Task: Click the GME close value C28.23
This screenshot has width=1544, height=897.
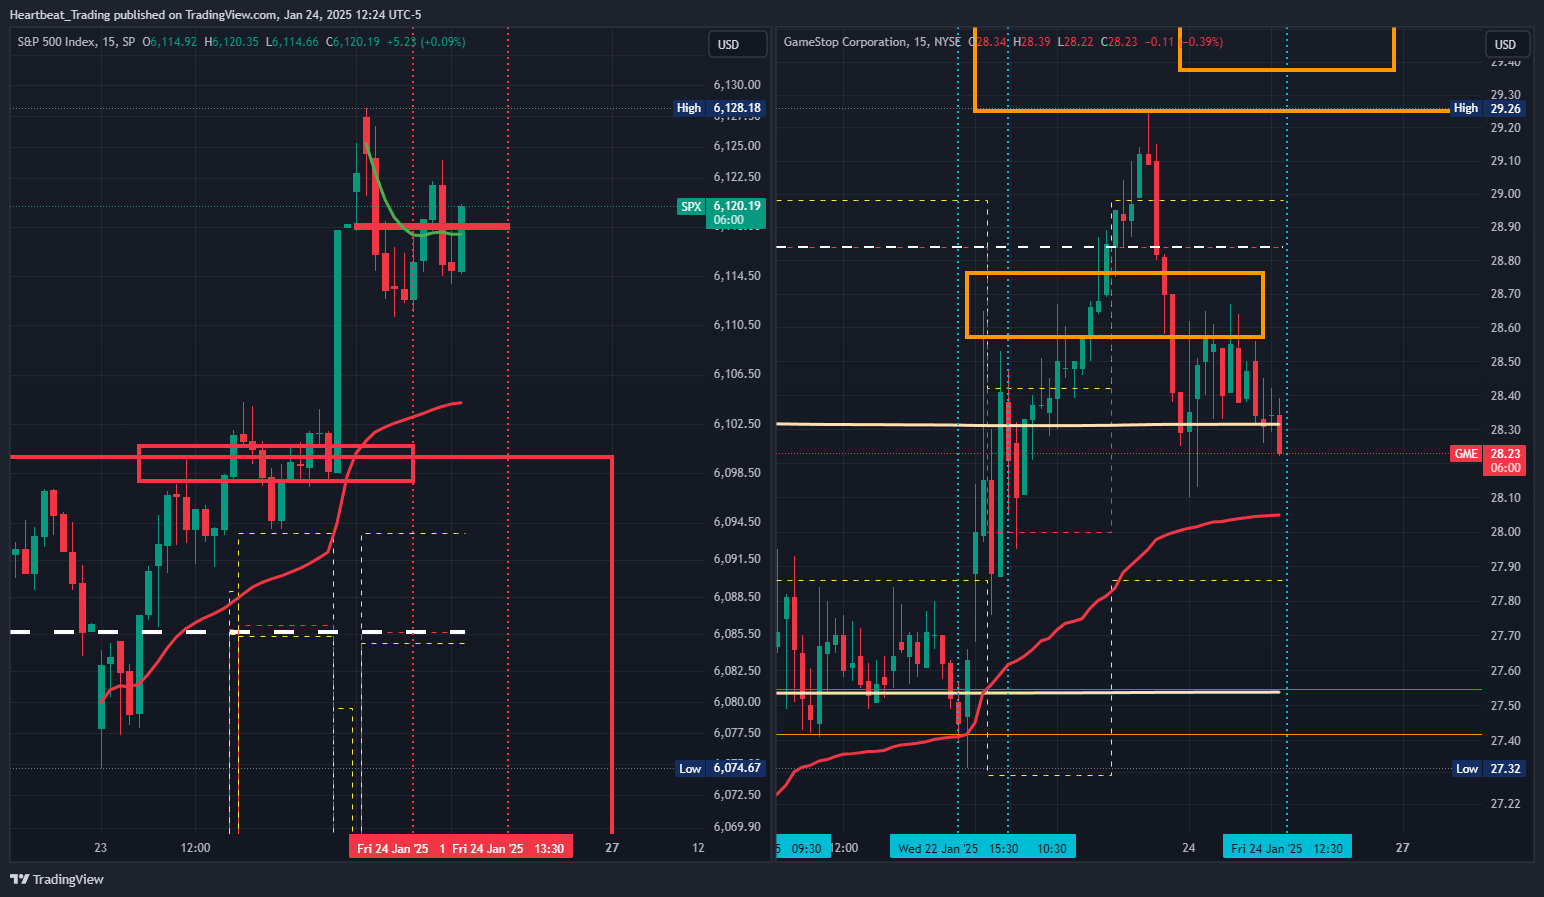Action: click(x=1119, y=42)
